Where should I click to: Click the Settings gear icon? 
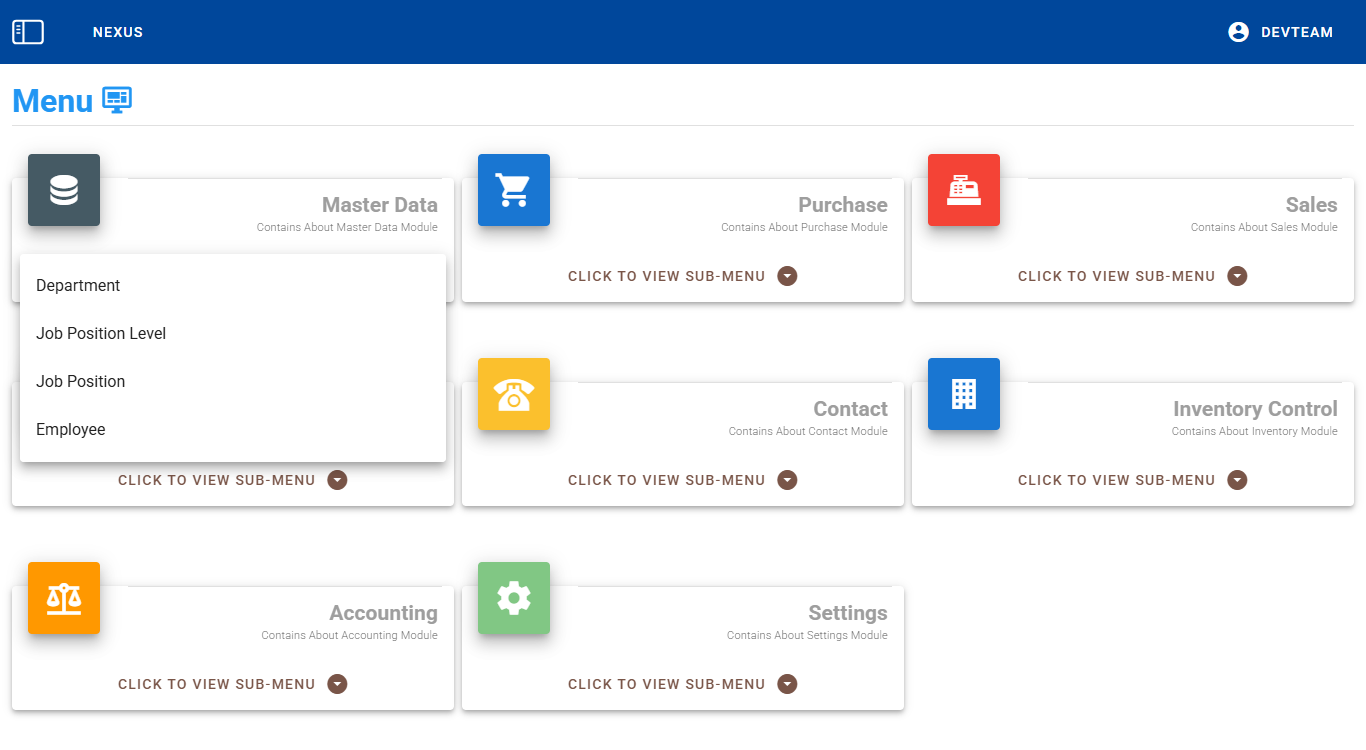pyautogui.click(x=514, y=598)
